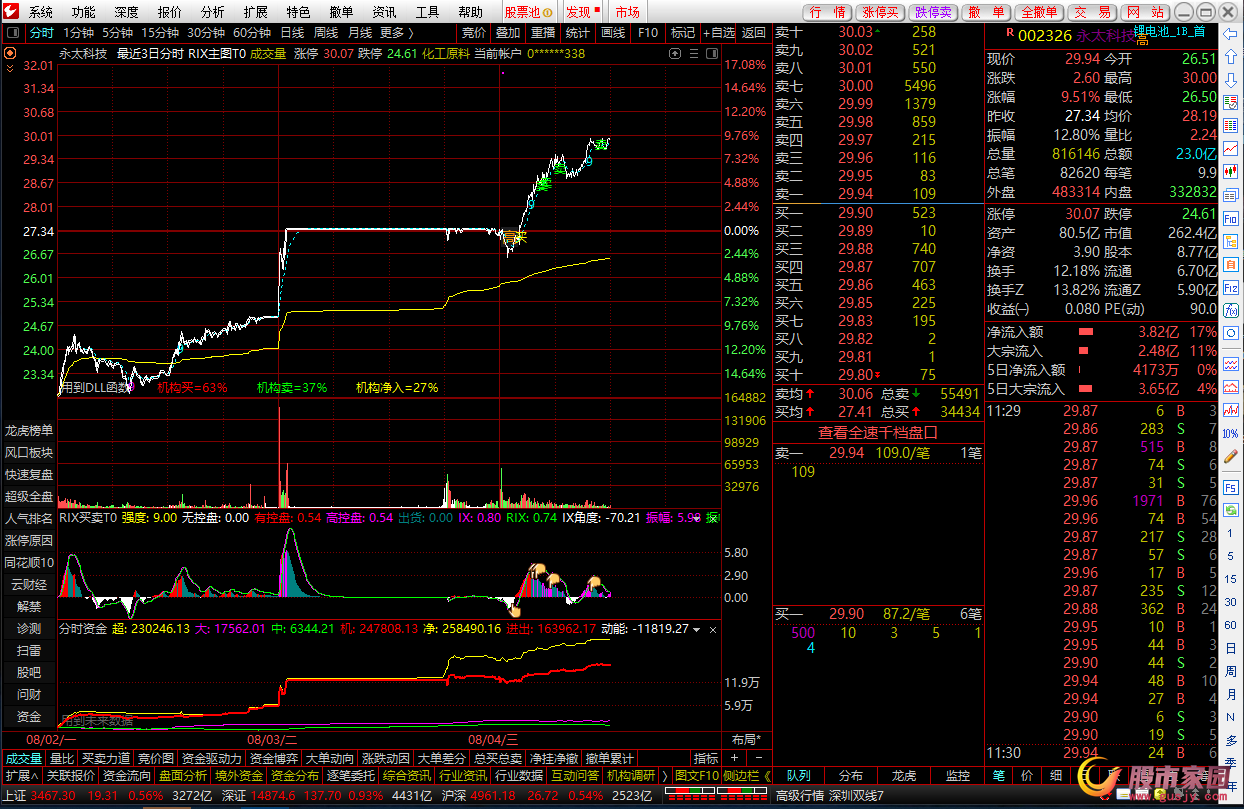1244x809 pixels.
Task: Expand the 扩展 panel at bottom left
Action: [x=21, y=776]
